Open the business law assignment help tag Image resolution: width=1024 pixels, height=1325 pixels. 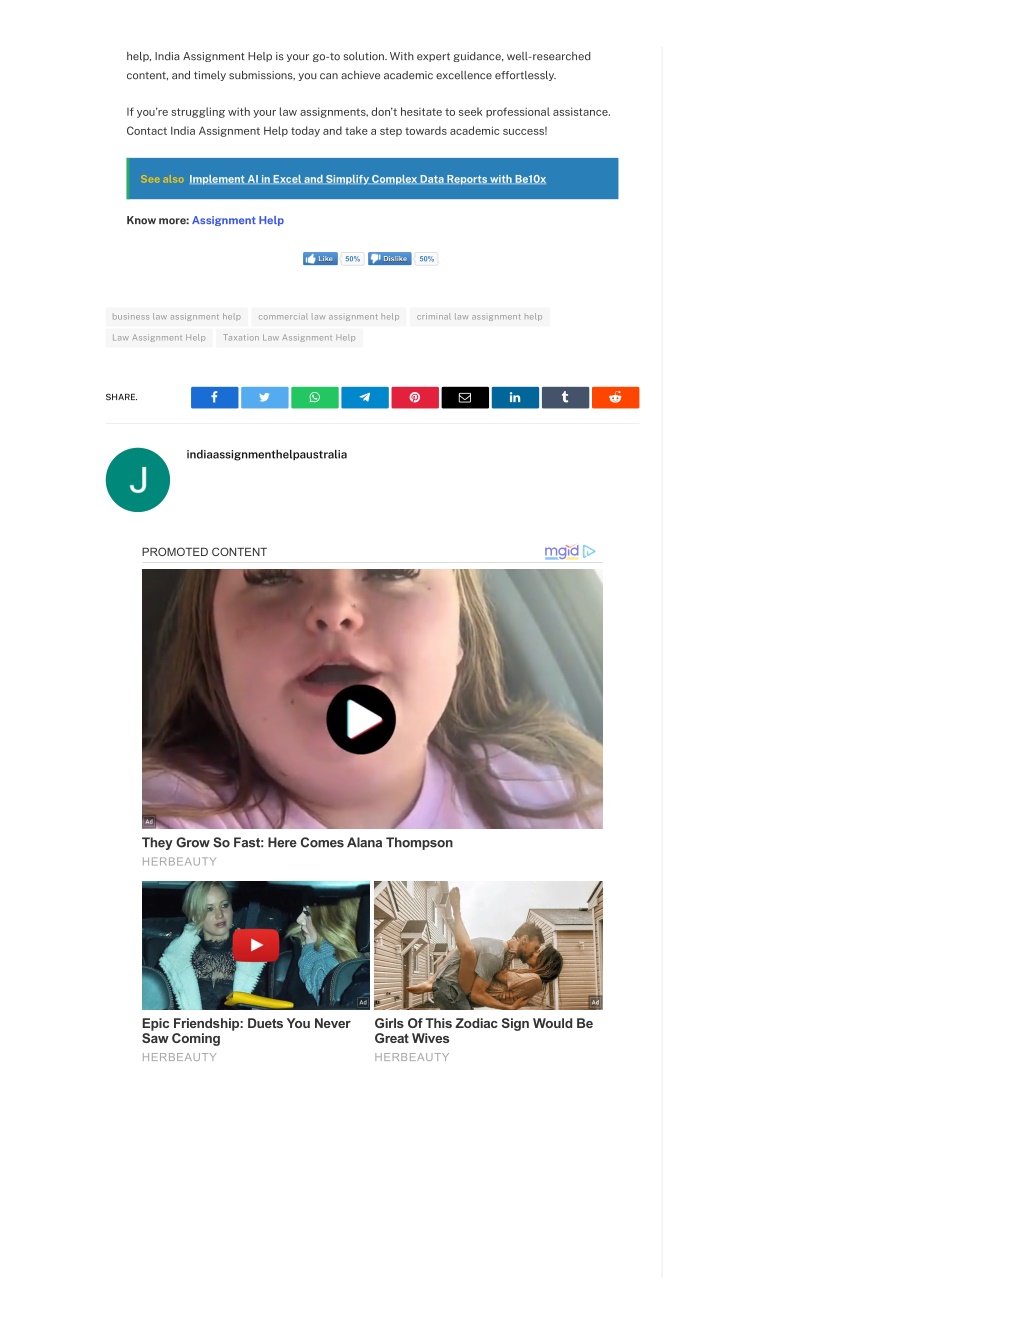[176, 317]
